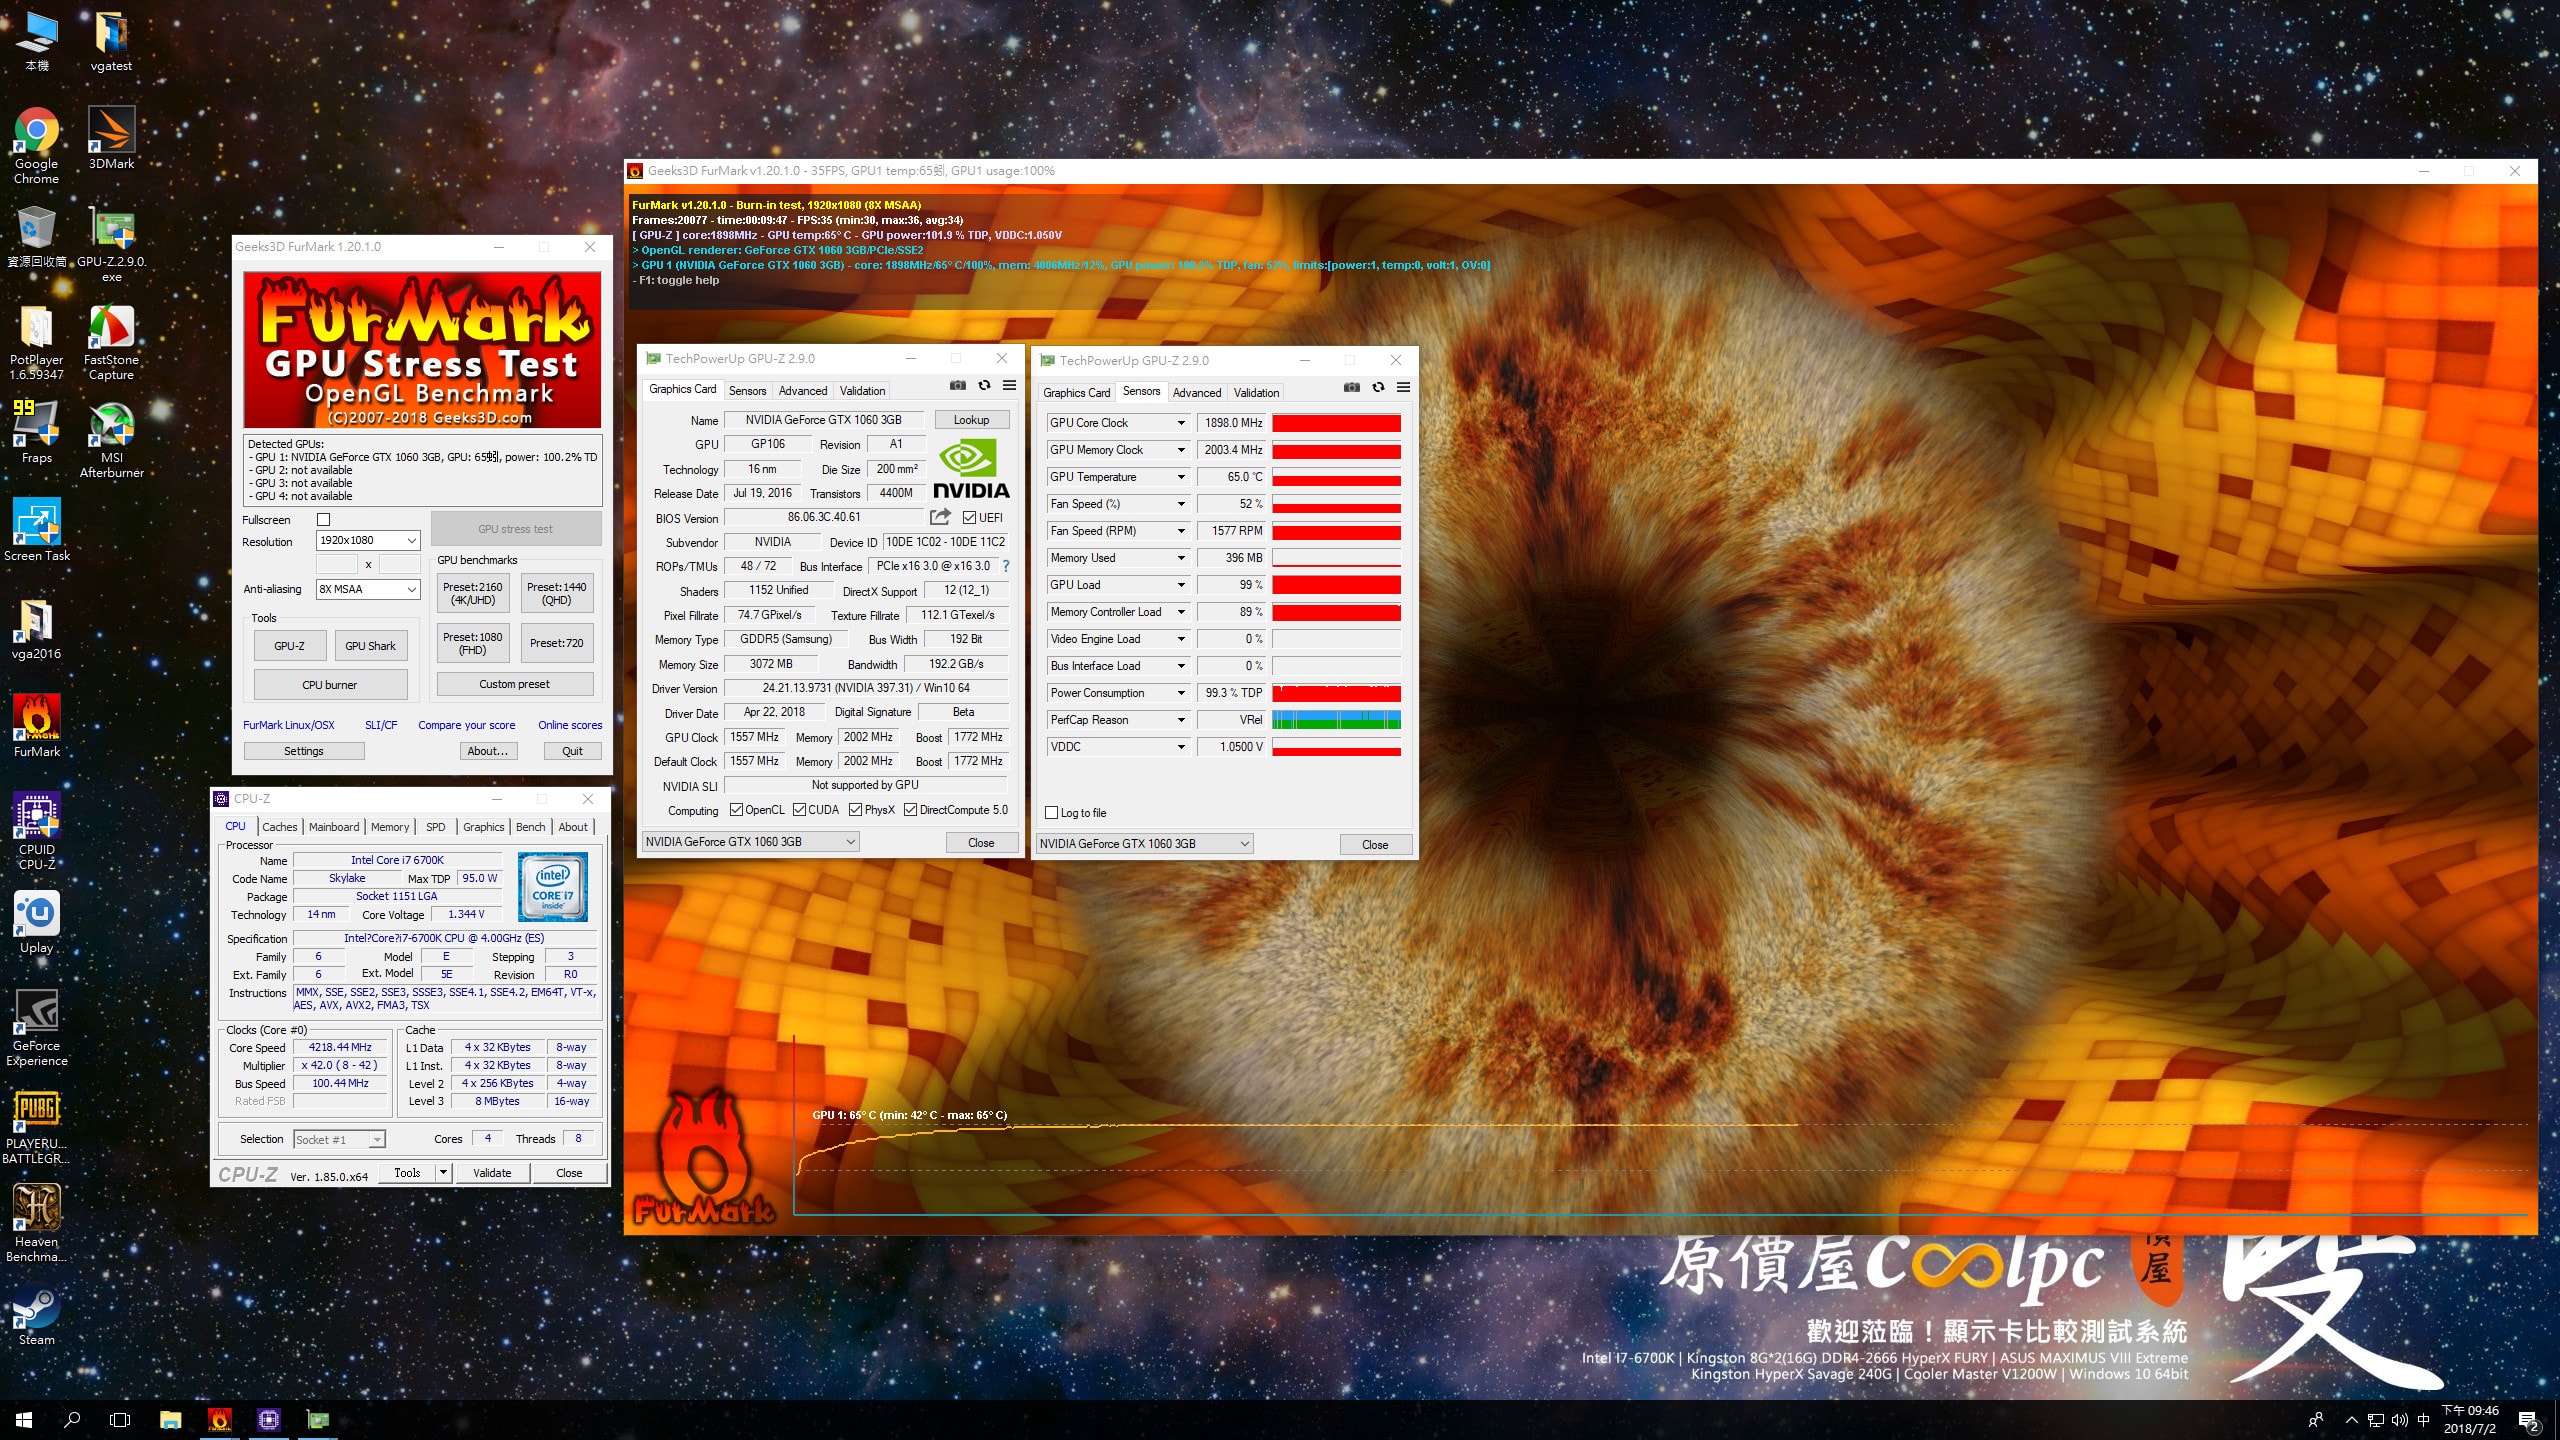Image resolution: width=2560 pixels, height=1440 pixels.
Task: Select the PotPlayer desktop icon
Action: click(36, 342)
